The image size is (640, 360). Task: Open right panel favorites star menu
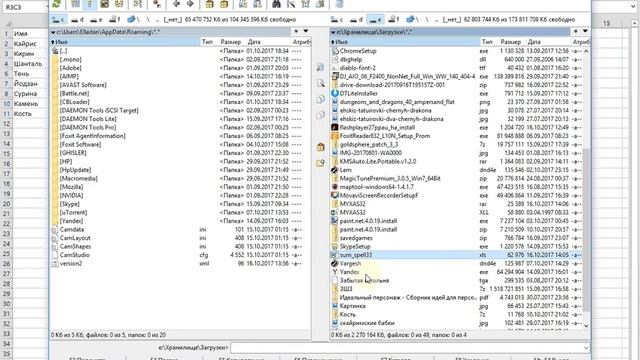click(576, 31)
